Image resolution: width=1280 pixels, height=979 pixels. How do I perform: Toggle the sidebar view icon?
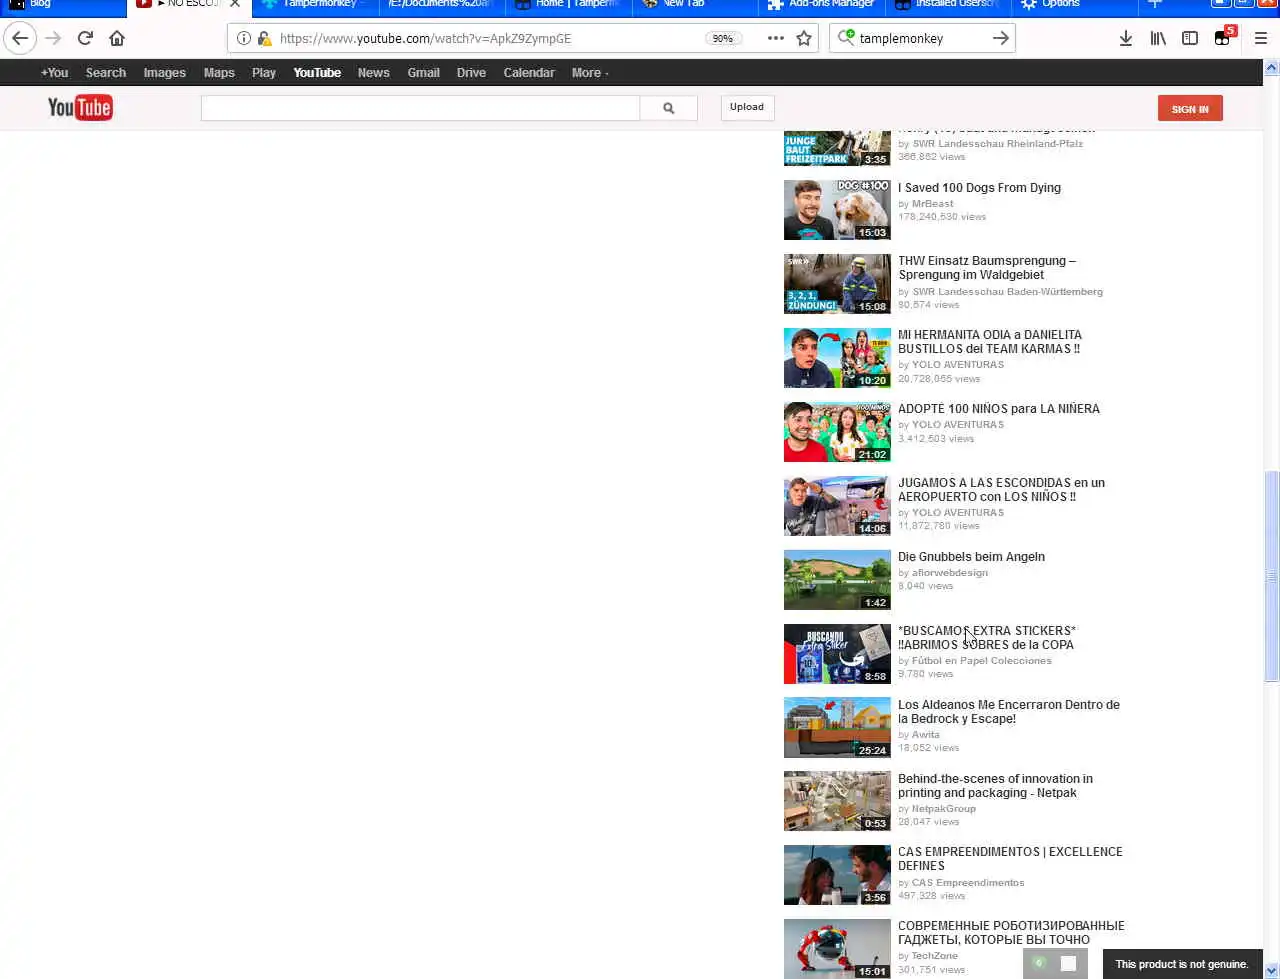pyautogui.click(x=1190, y=38)
